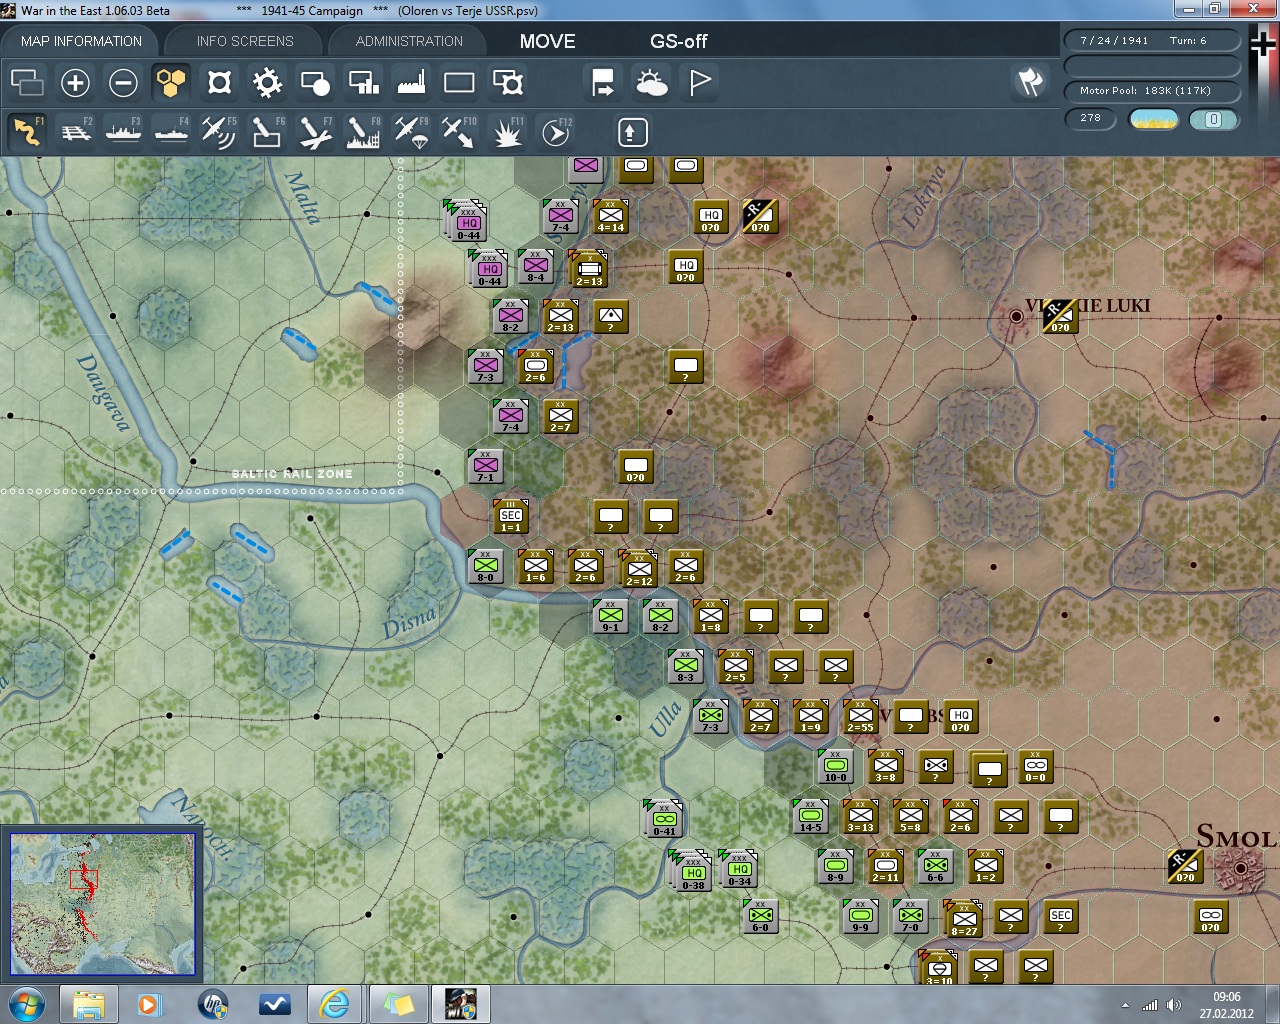Click the square bracket frame map icon
The width and height of the screenshot is (1280, 1024).
coord(219,82)
